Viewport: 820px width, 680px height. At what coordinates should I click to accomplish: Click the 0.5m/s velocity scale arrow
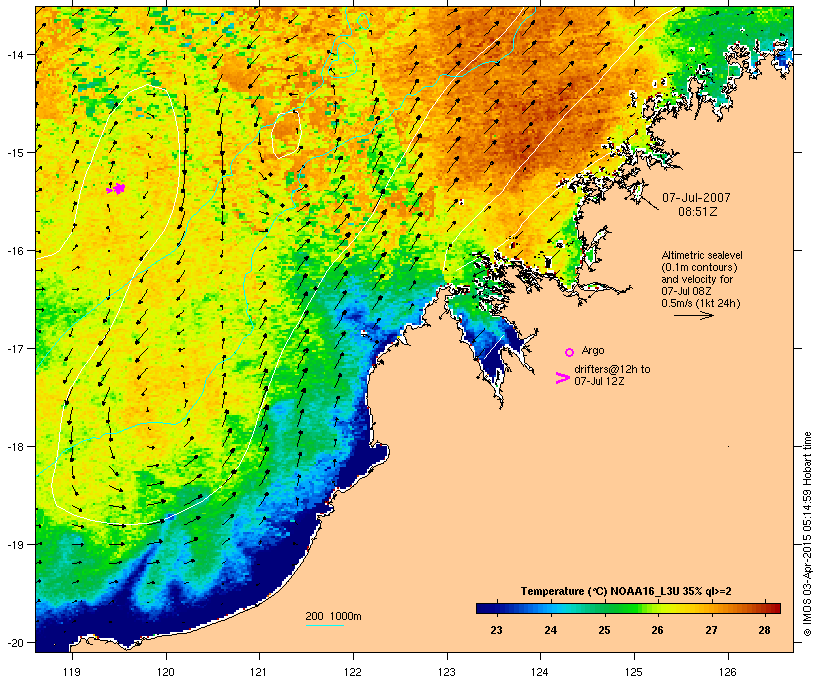[x=693, y=315]
